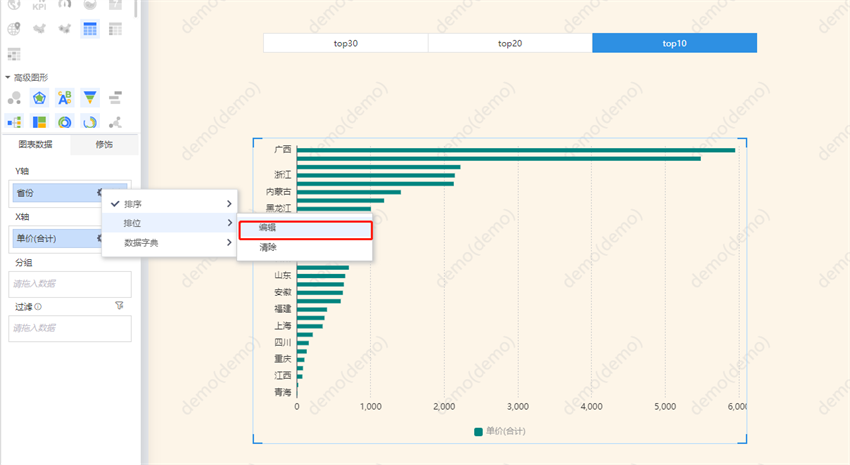Open settings gear on 单价(合计) field
Viewport: 850px width, 465px height.
[x=100, y=238]
